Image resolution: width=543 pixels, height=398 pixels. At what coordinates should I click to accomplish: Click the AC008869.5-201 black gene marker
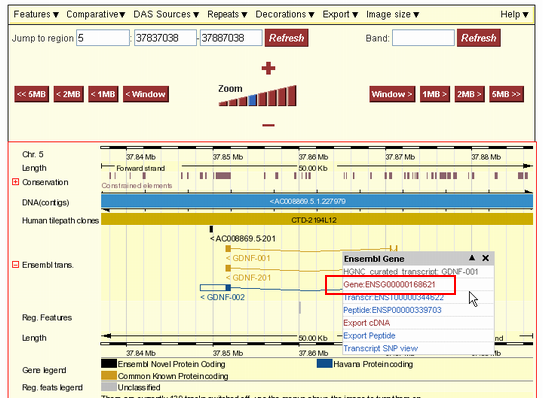211,229
